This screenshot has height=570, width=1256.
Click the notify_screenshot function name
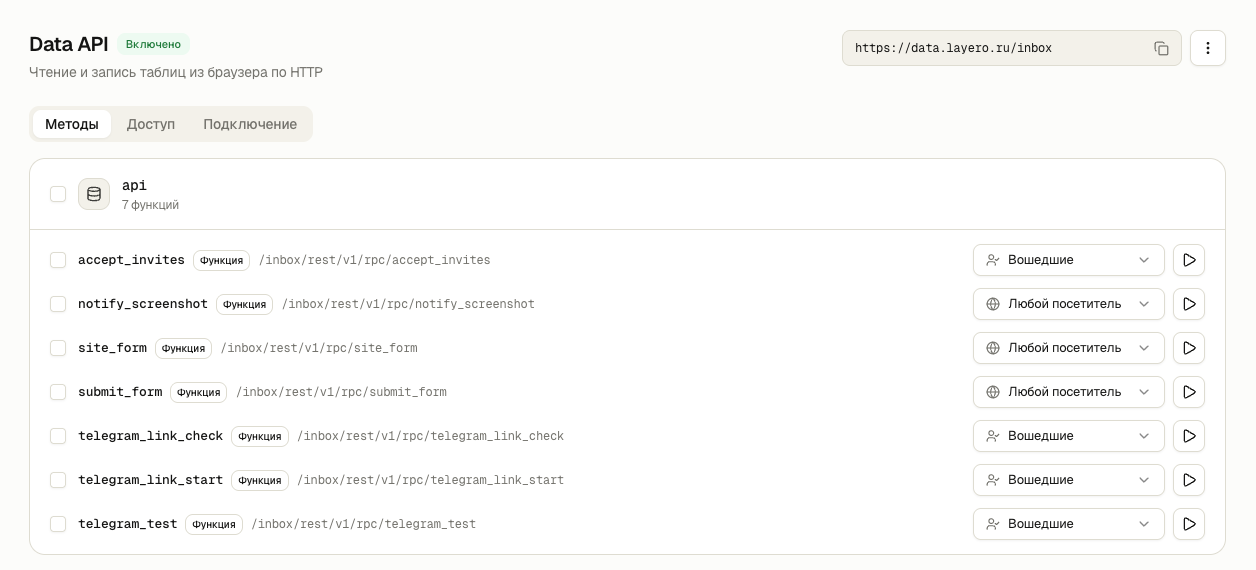click(x=143, y=304)
